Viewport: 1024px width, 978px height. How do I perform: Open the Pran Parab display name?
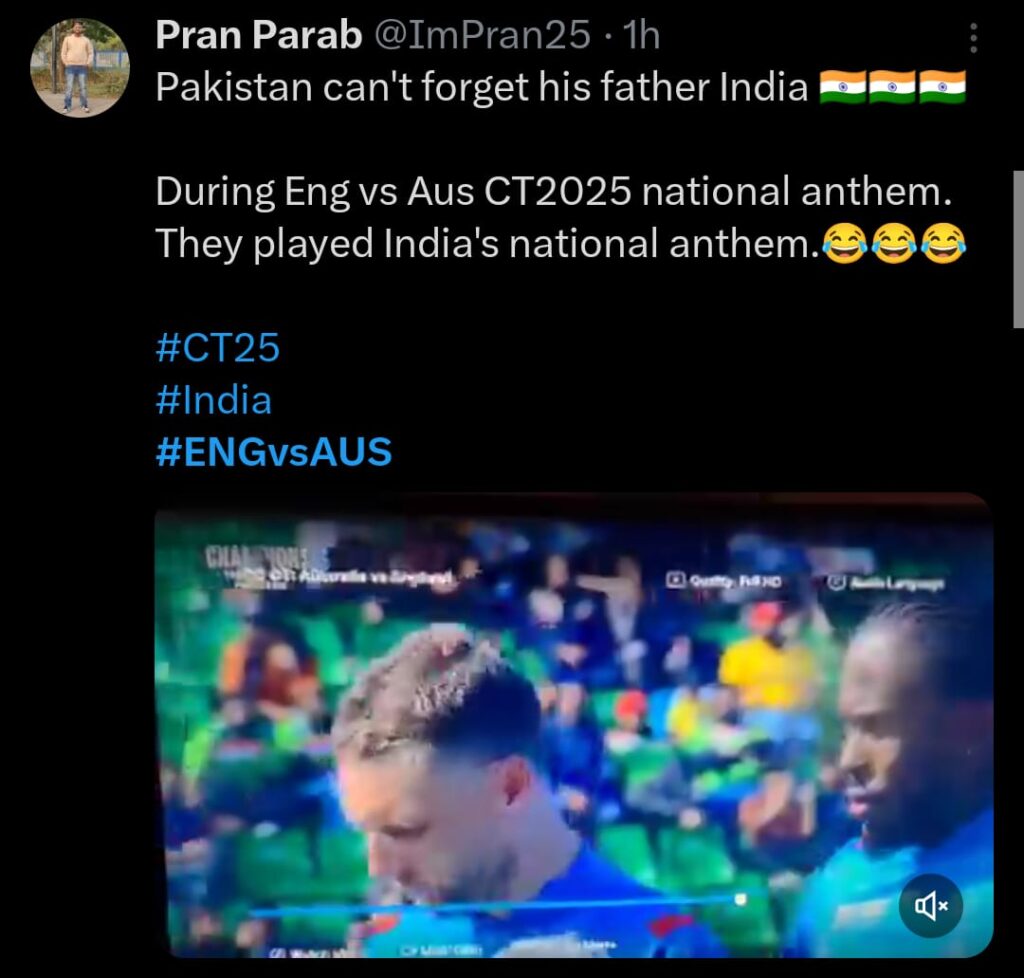coord(259,35)
